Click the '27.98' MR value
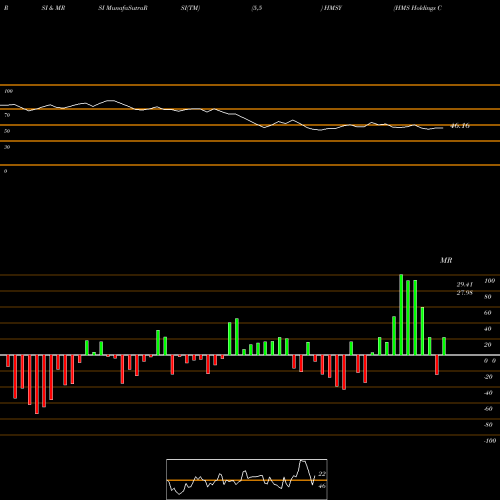500x500 pixels. tap(465, 293)
